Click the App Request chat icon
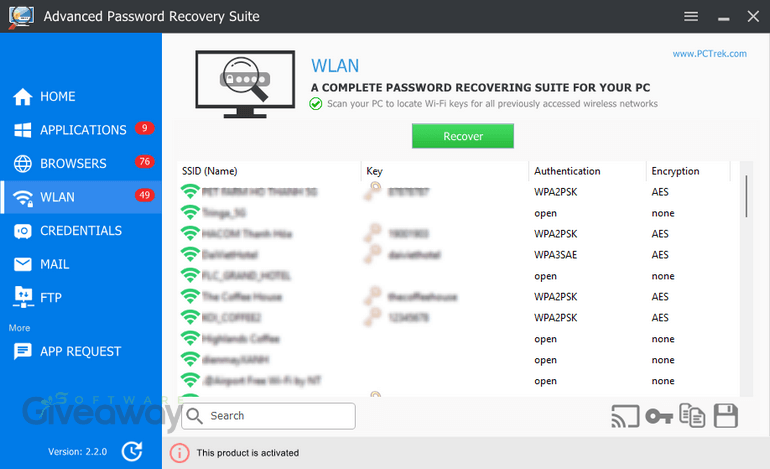This screenshot has height=469, width=770. pos(23,351)
